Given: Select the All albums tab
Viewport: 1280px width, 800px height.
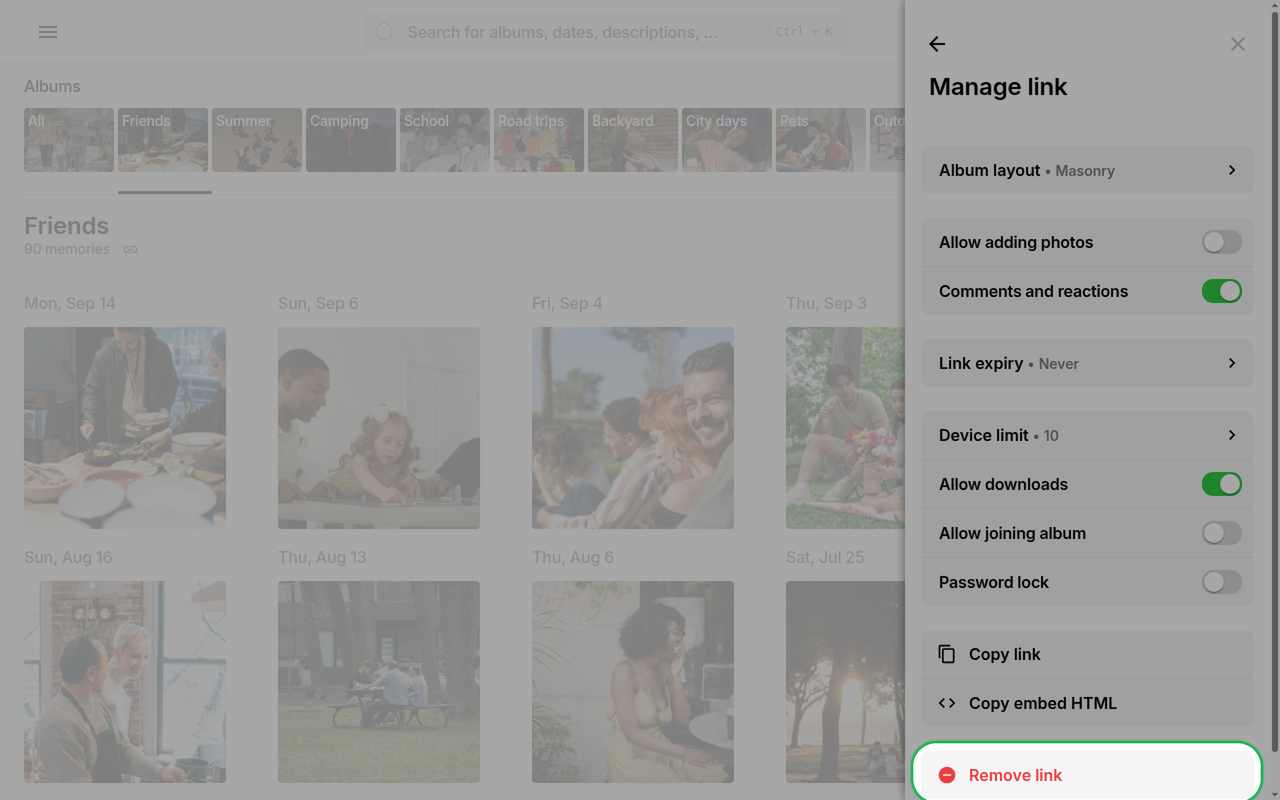Looking at the screenshot, I should [69, 140].
